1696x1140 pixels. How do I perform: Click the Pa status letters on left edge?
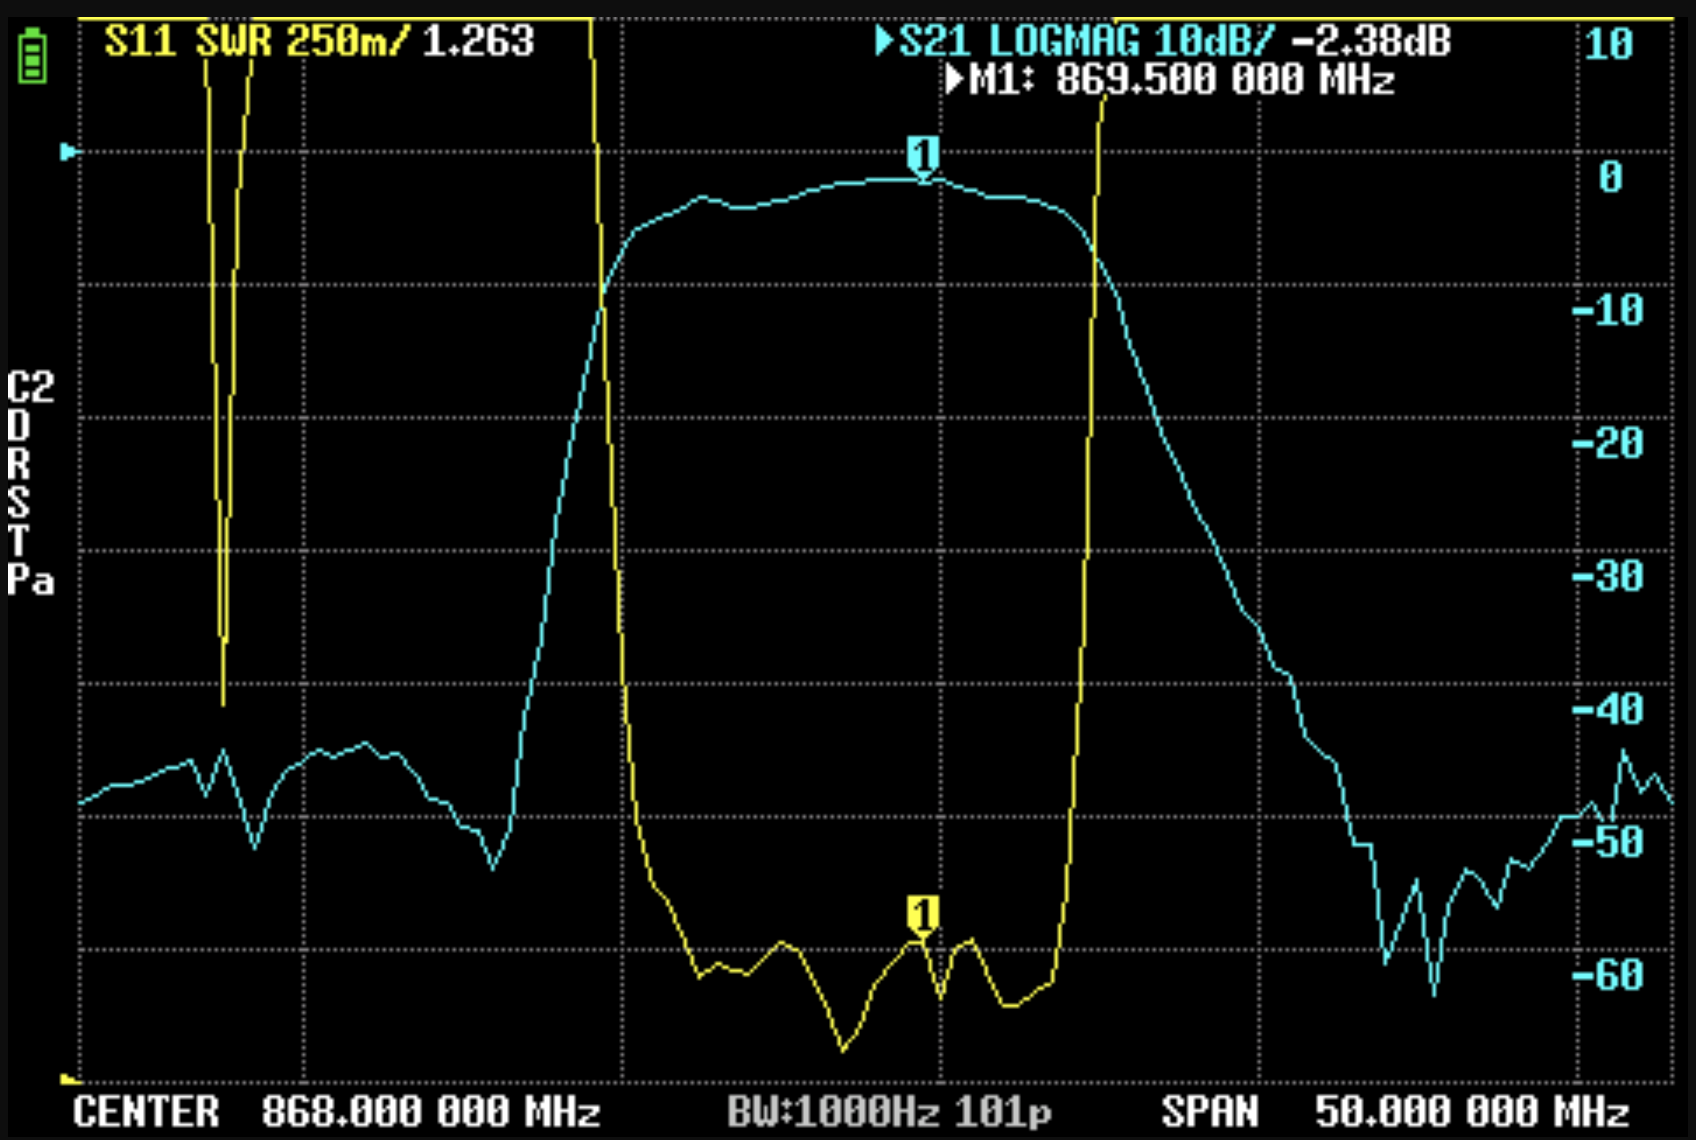pyautogui.click(x=30, y=580)
